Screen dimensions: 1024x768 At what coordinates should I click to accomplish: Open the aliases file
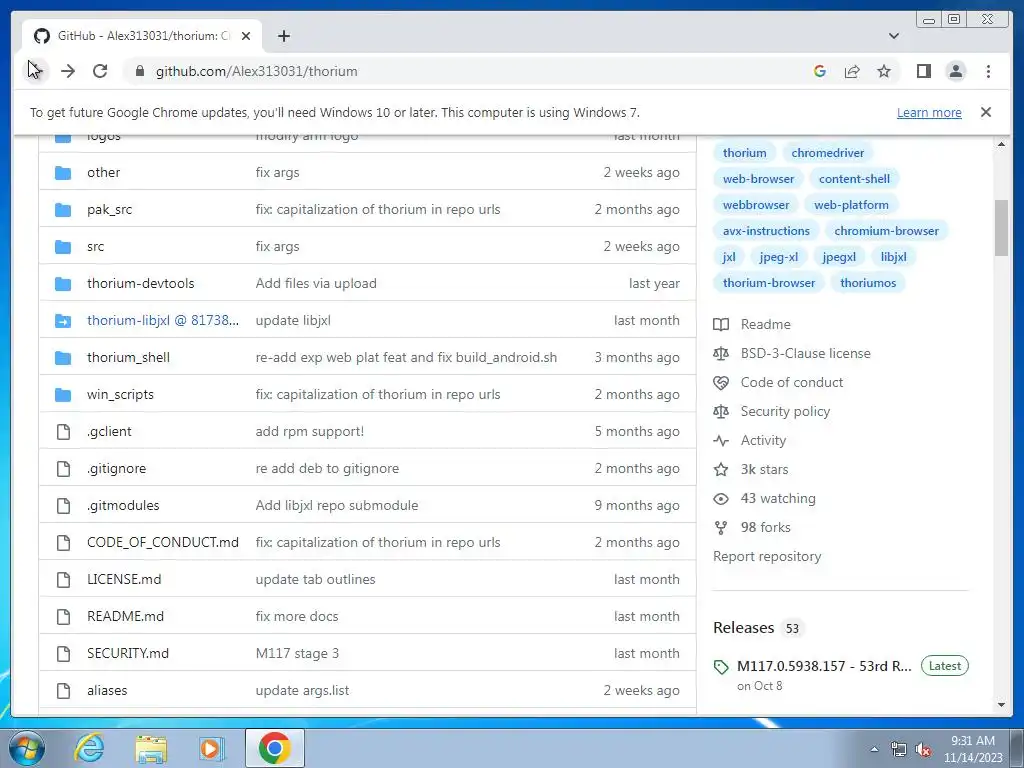point(107,690)
